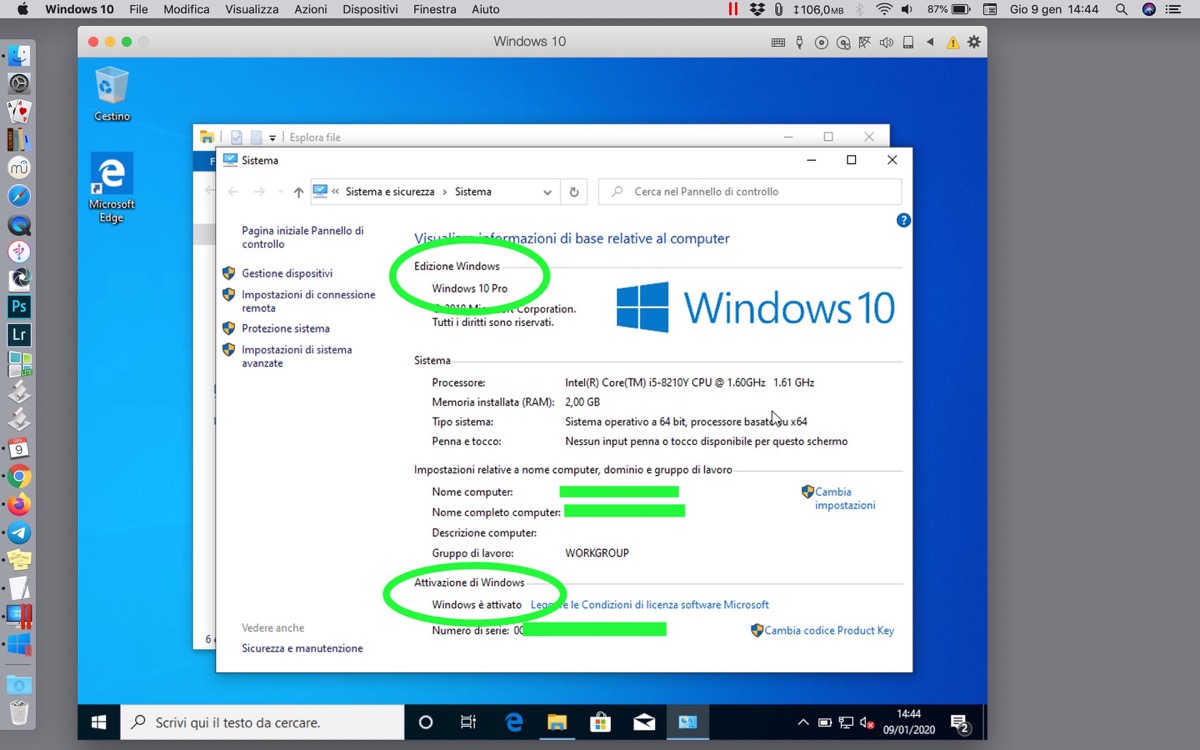
Task: Click the Parallels USB device icon
Action: 799,42
